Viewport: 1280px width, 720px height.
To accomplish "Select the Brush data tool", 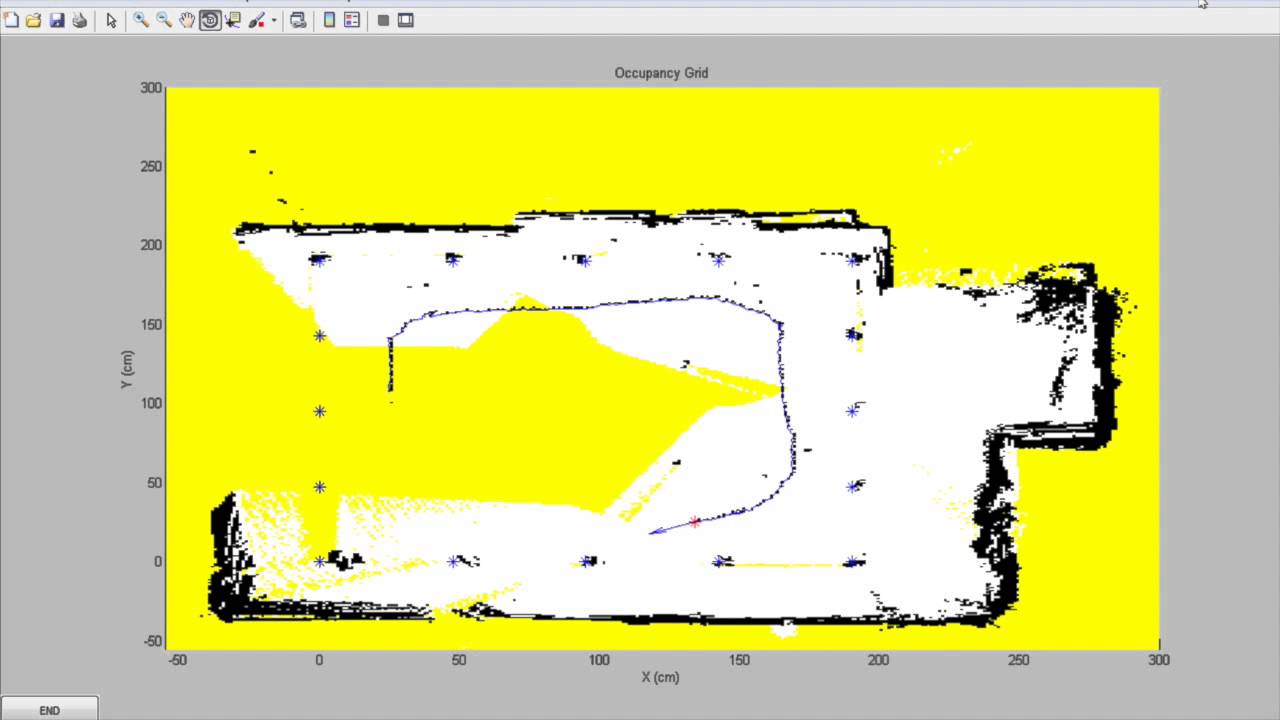I will (257, 20).
